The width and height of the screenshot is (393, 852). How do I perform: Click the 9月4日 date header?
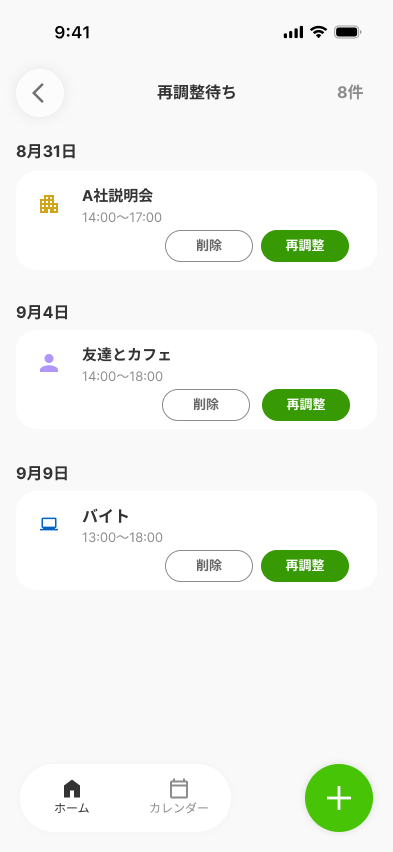(42, 312)
